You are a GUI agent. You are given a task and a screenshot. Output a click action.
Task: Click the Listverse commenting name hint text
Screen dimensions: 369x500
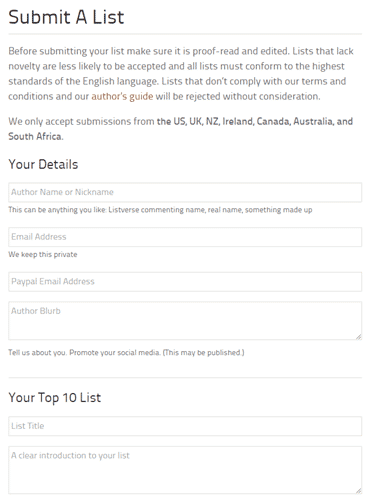[x=160, y=210]
